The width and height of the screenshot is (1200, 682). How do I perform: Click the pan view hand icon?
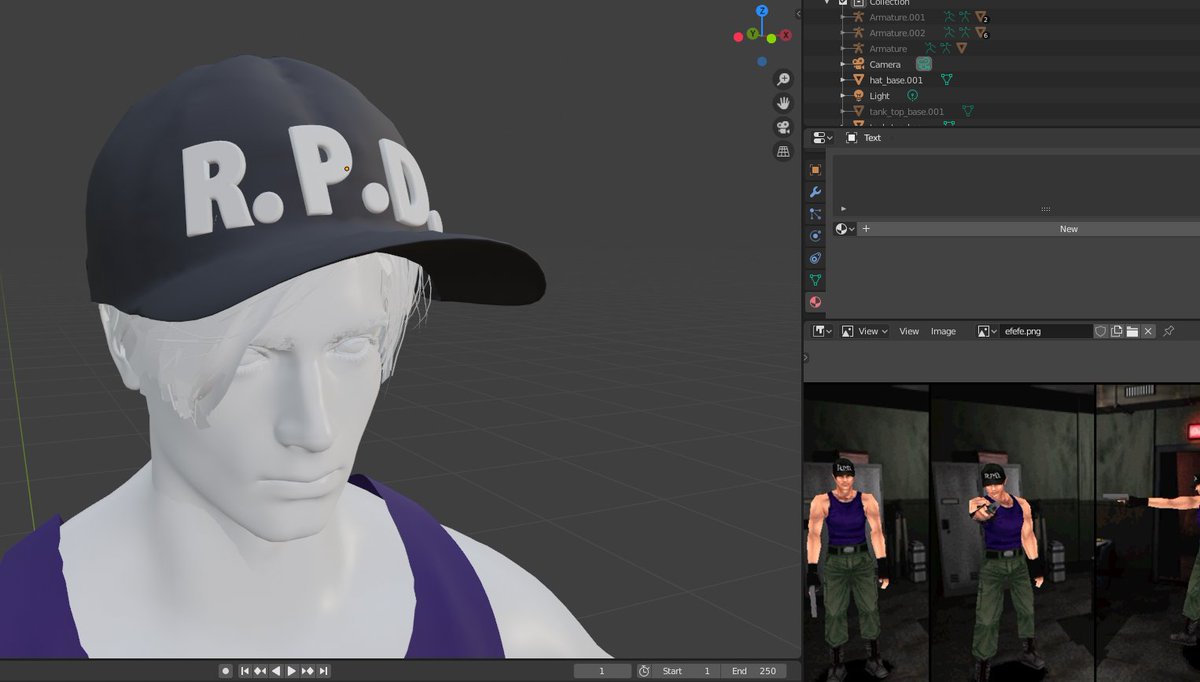coord(783,103)
